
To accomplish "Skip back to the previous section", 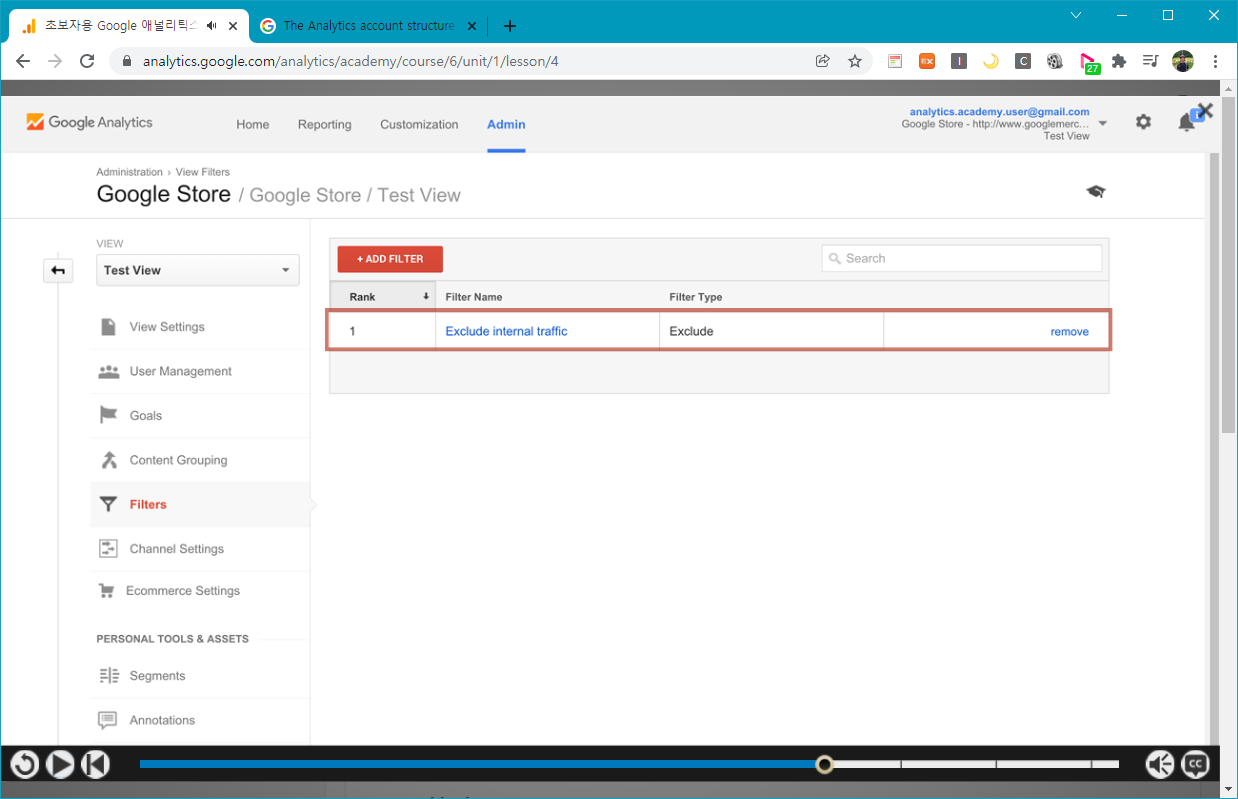I will [95, 765].
